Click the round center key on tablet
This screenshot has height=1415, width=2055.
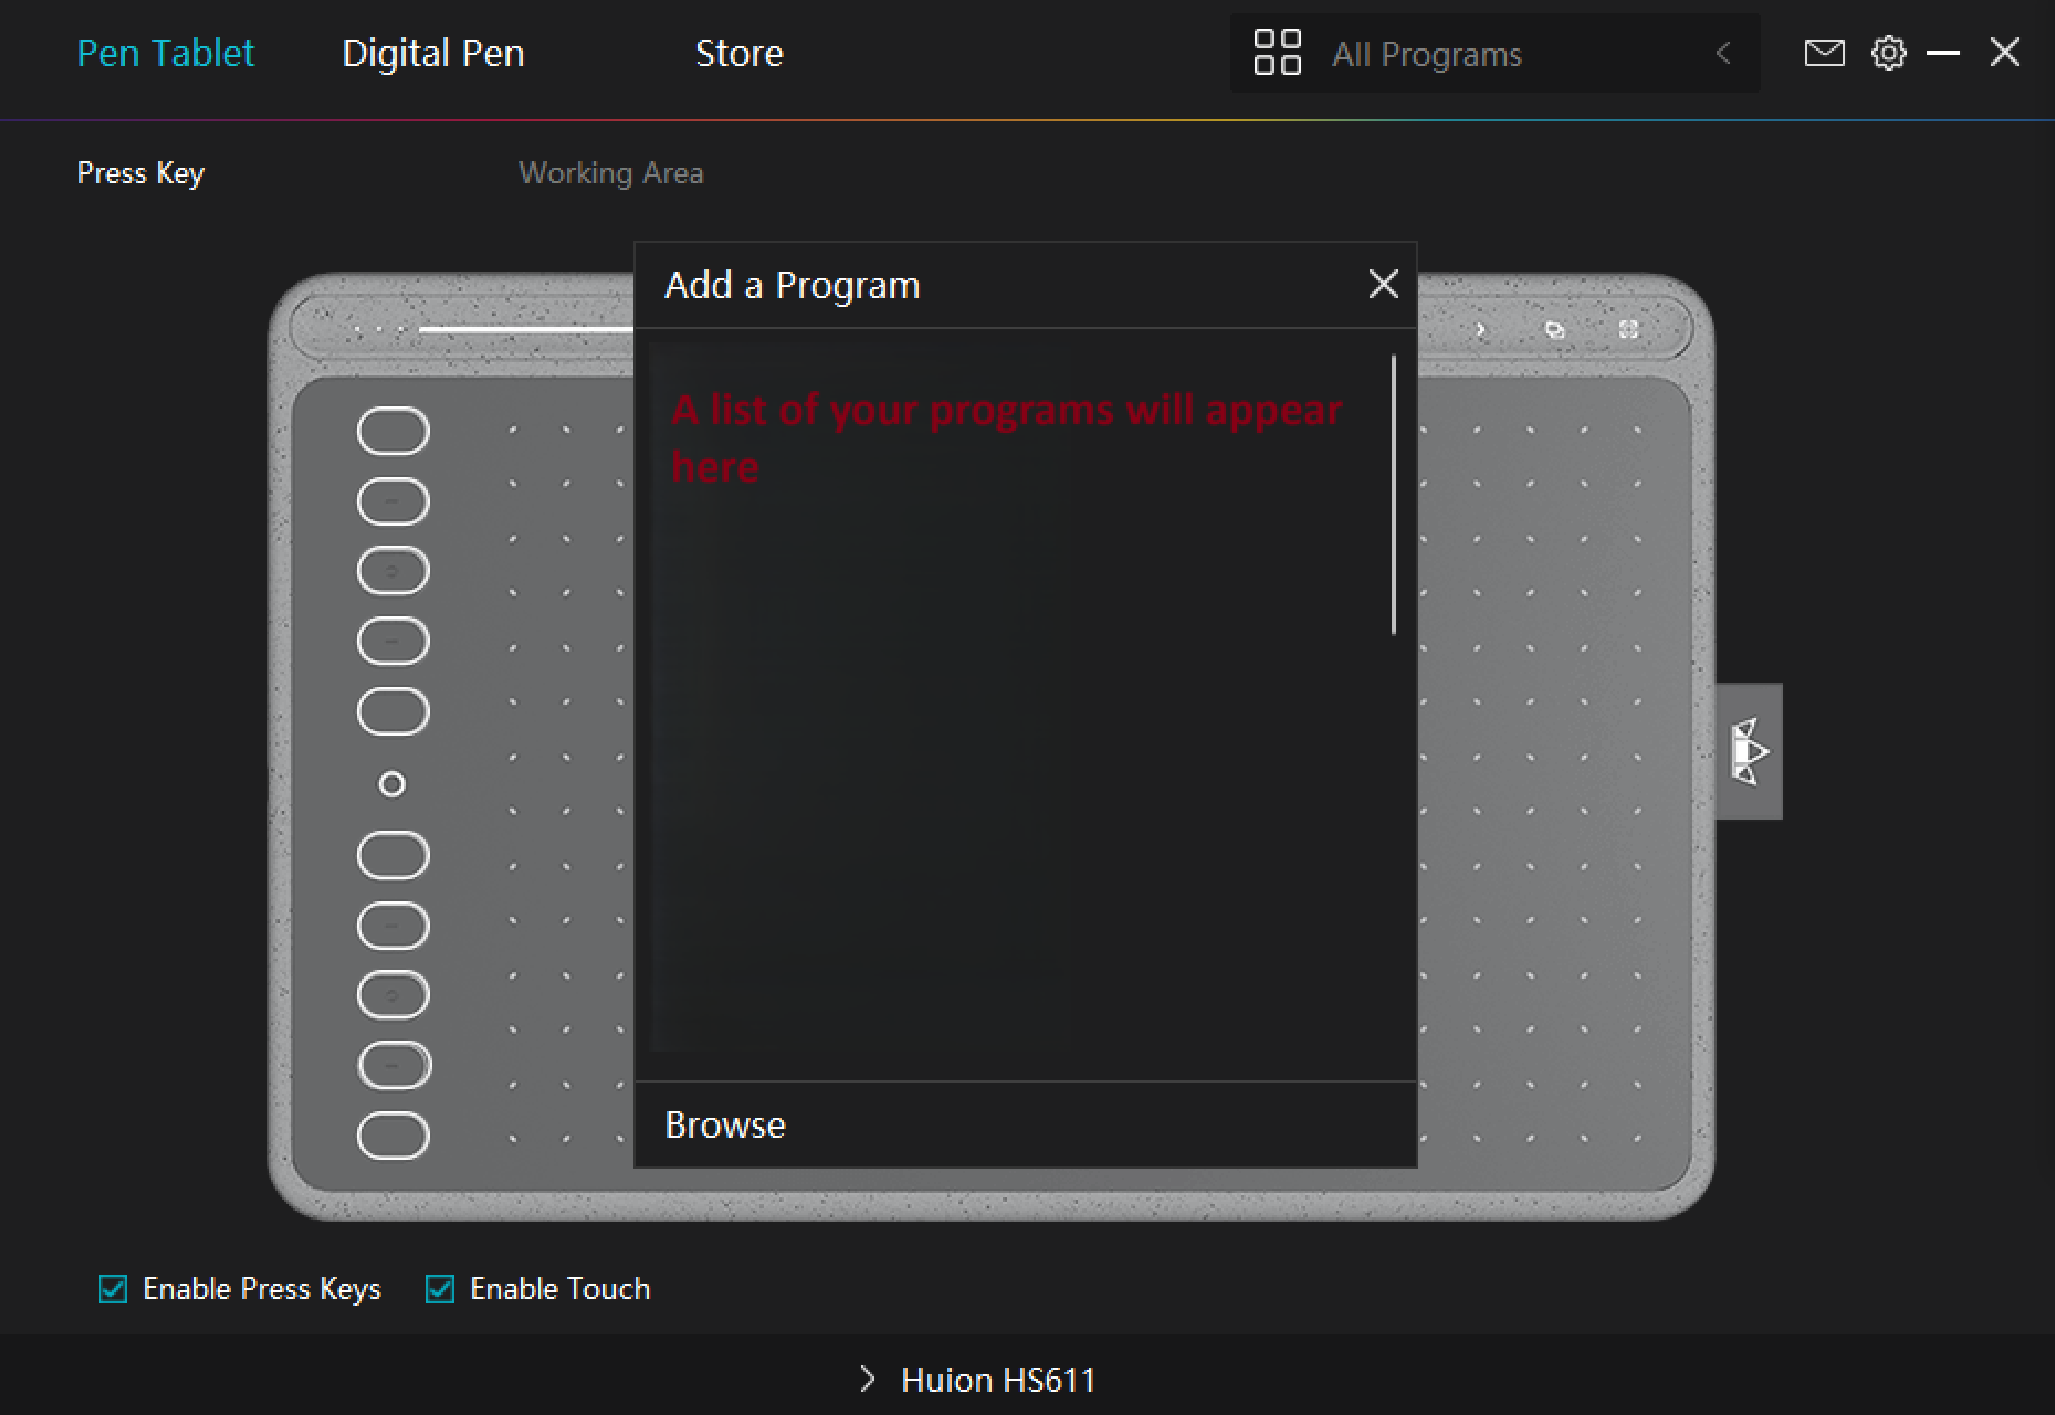point(392,784)
